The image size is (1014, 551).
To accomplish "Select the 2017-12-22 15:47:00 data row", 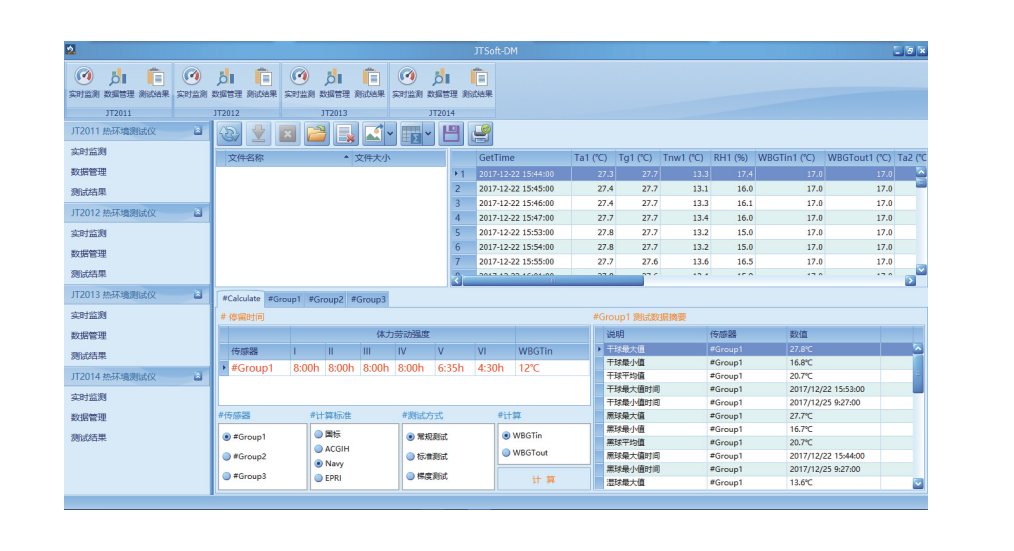I will [516, 218].
